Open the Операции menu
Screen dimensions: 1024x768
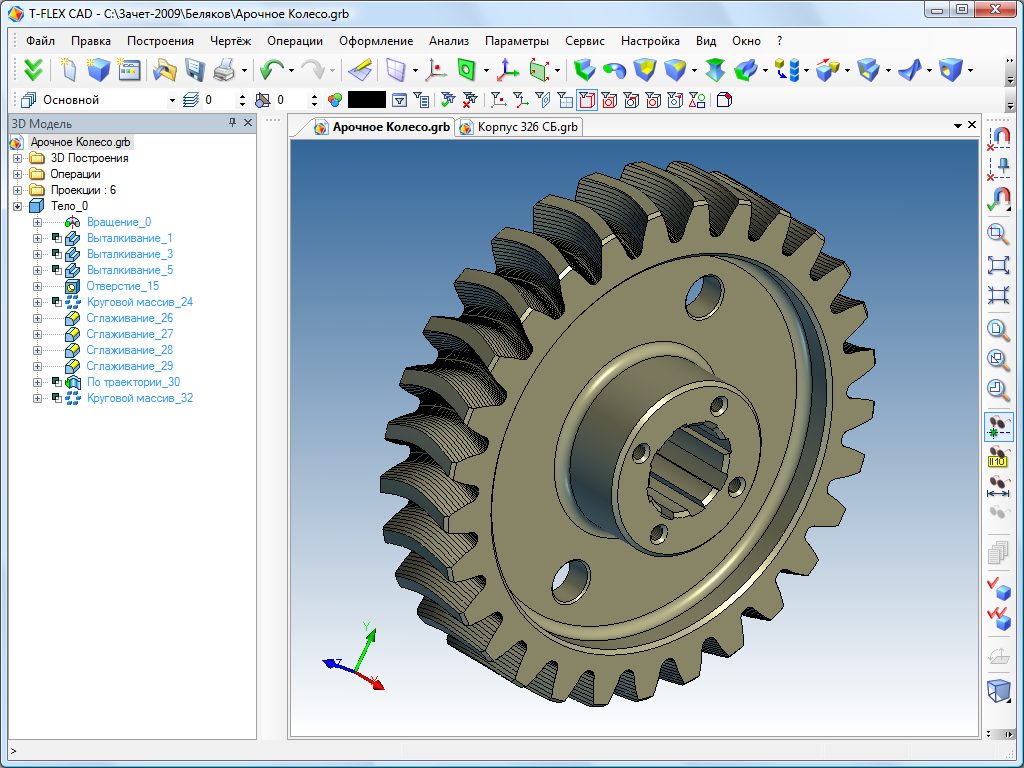[294, 41]
